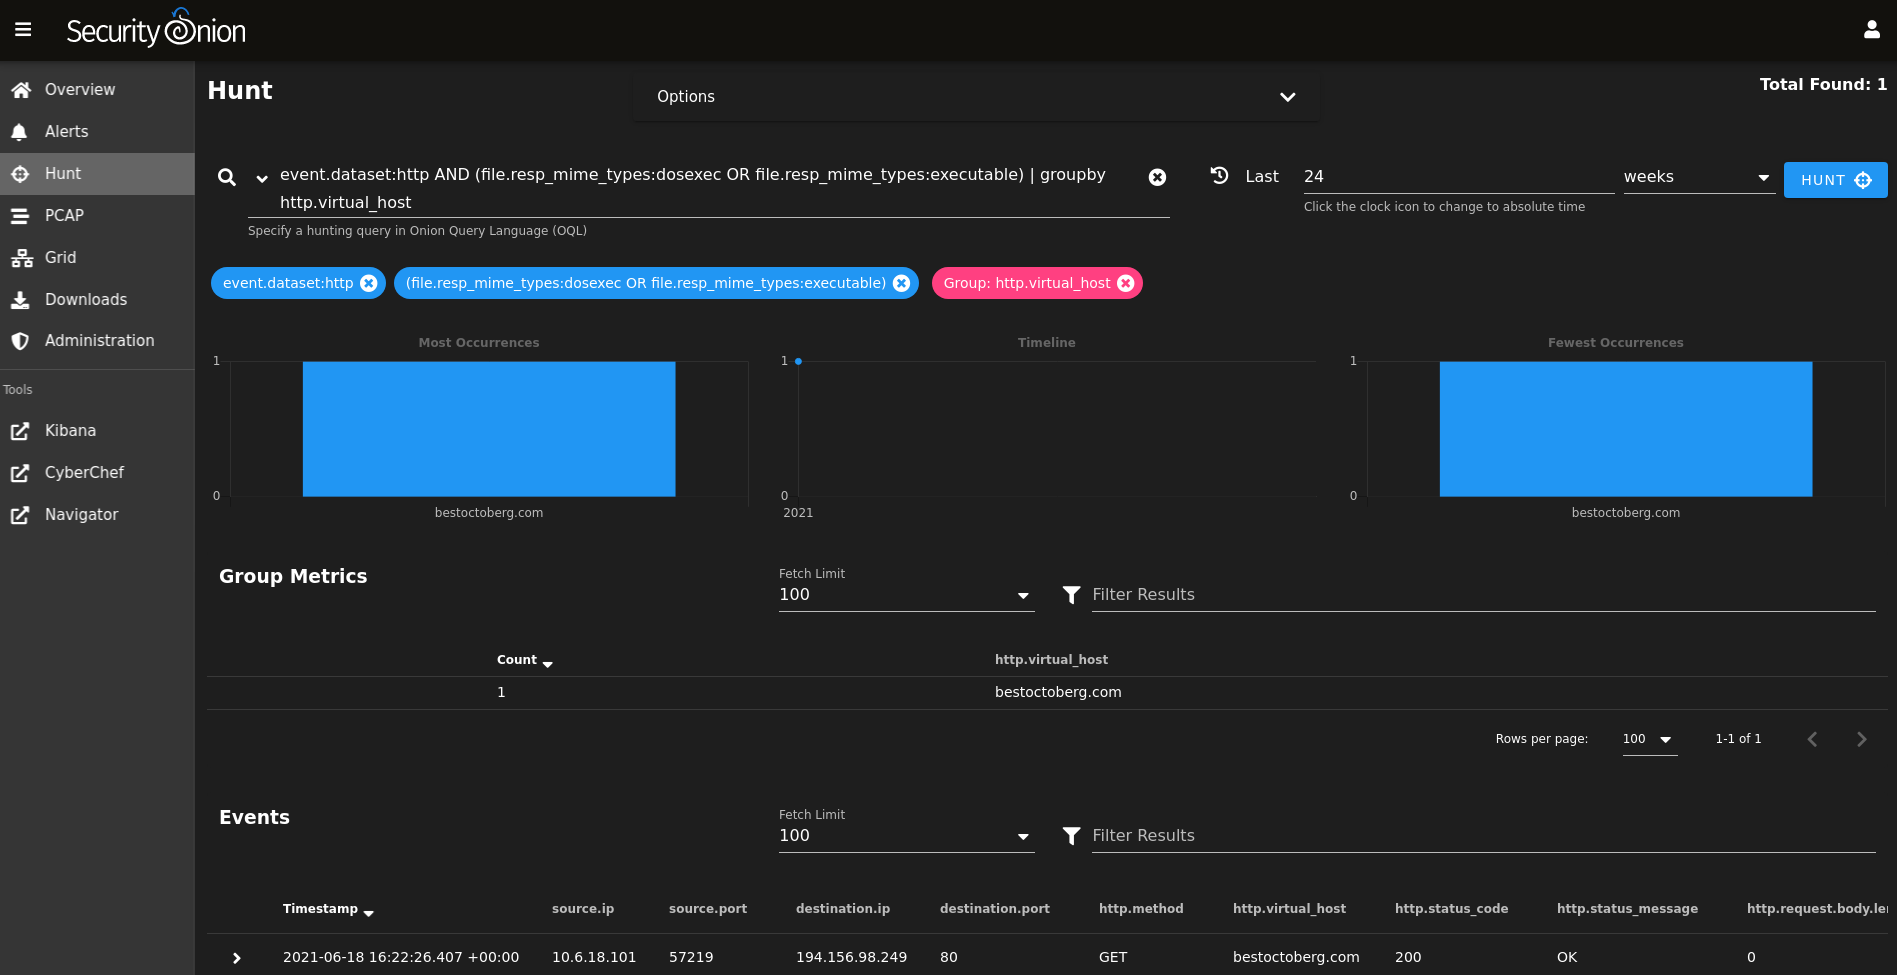Click the Navigator external link icon
This screenshot has height=975, width=1897.
click(20, 515)
